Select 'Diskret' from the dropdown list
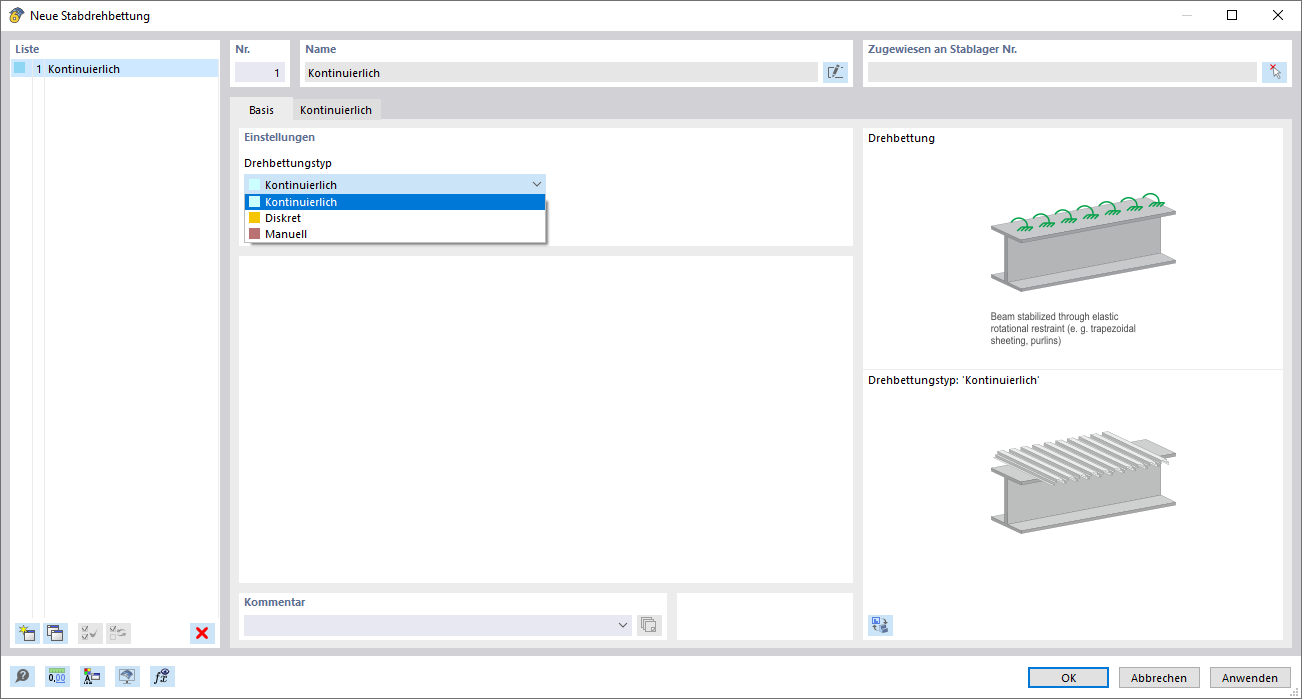The height and width of the screenshot is (699, 1302). pos(283,218)
